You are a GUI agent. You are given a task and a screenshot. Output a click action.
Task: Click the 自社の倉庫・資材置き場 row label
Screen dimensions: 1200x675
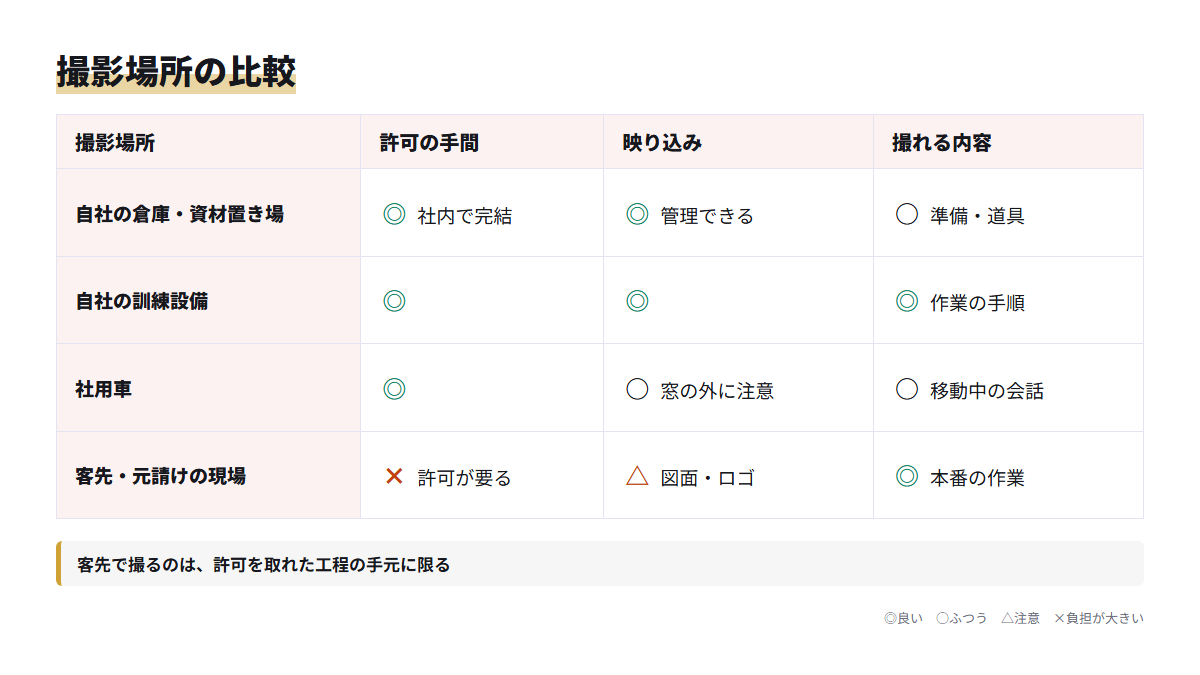(179, 214)
